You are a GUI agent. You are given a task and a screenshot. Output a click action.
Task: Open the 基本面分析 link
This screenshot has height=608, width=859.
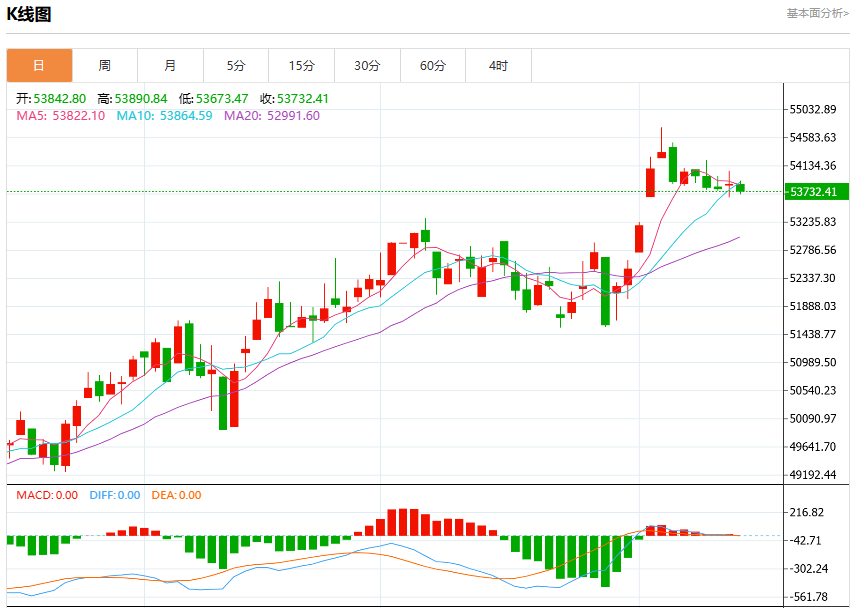(817, 13)
